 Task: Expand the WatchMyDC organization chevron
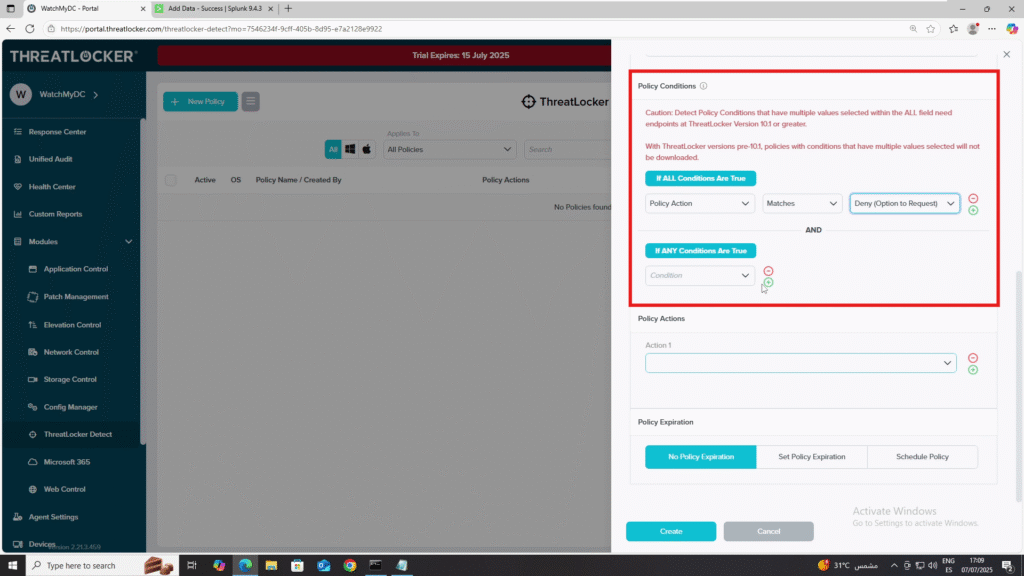point(96,95)
